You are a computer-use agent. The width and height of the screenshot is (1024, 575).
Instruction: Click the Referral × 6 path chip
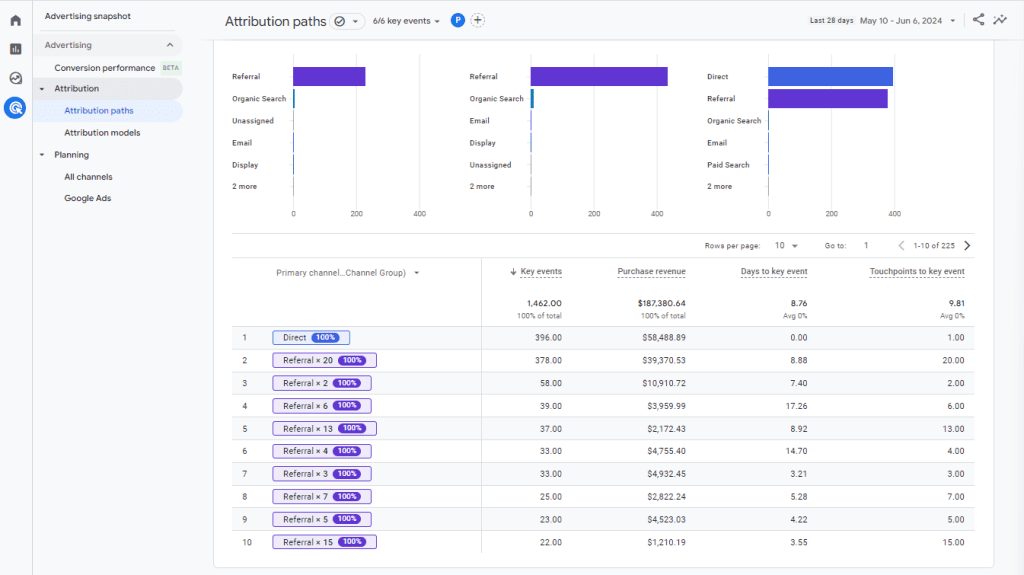322,406
